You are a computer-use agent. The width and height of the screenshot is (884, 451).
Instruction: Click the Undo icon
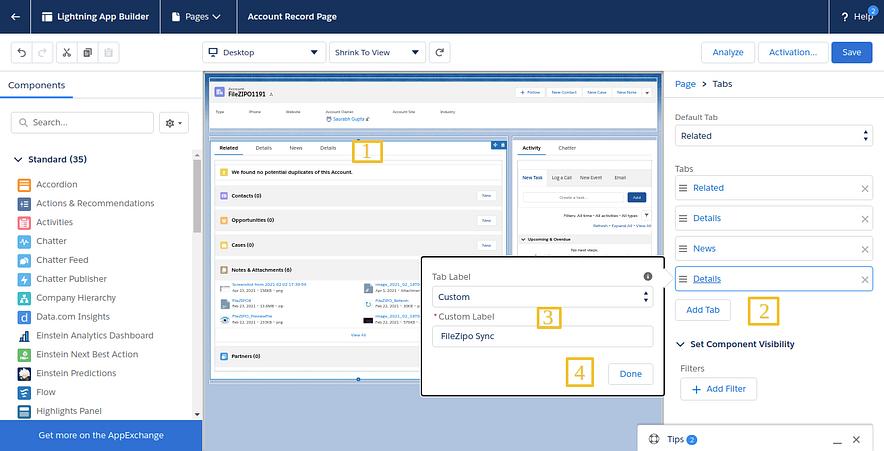click(x=21, y=52)
